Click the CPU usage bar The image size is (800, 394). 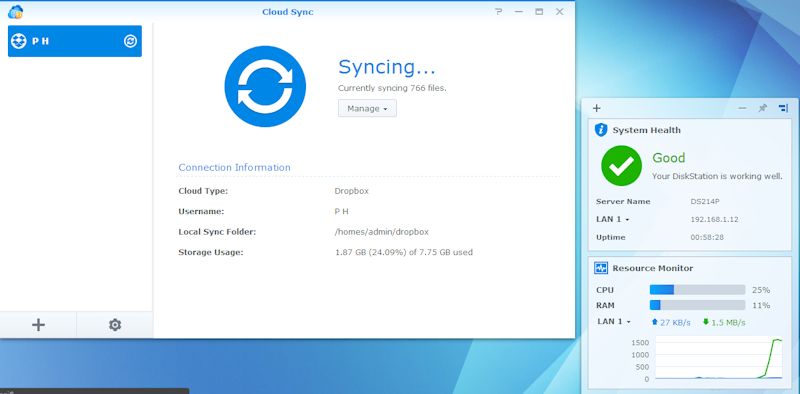[697, 290]
